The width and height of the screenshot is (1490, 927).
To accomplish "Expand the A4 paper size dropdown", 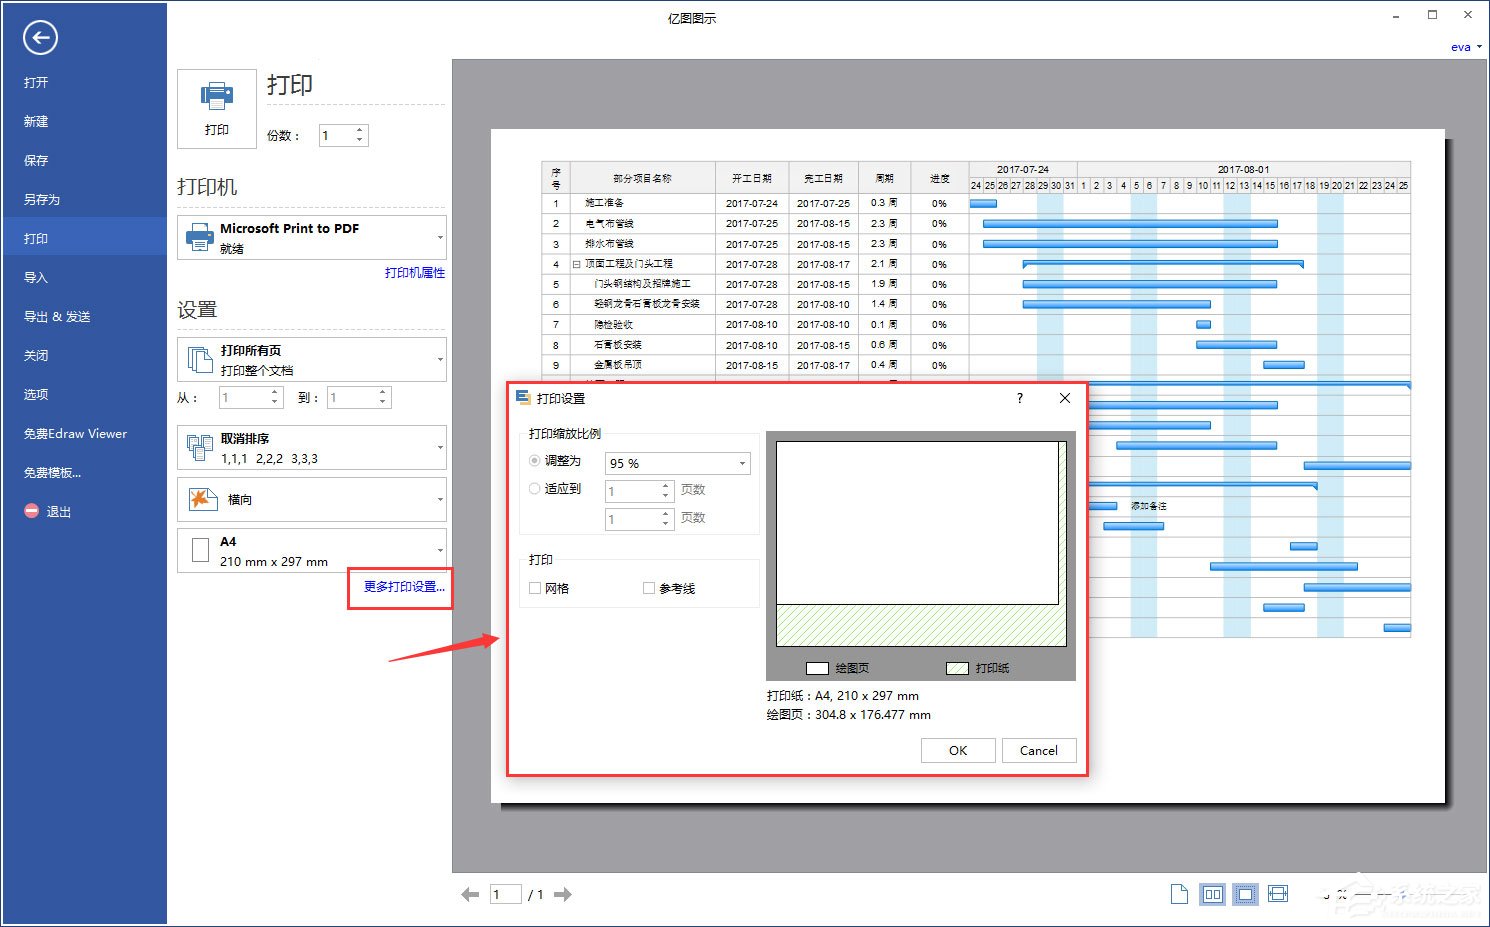I will click(x=312, y=551).
